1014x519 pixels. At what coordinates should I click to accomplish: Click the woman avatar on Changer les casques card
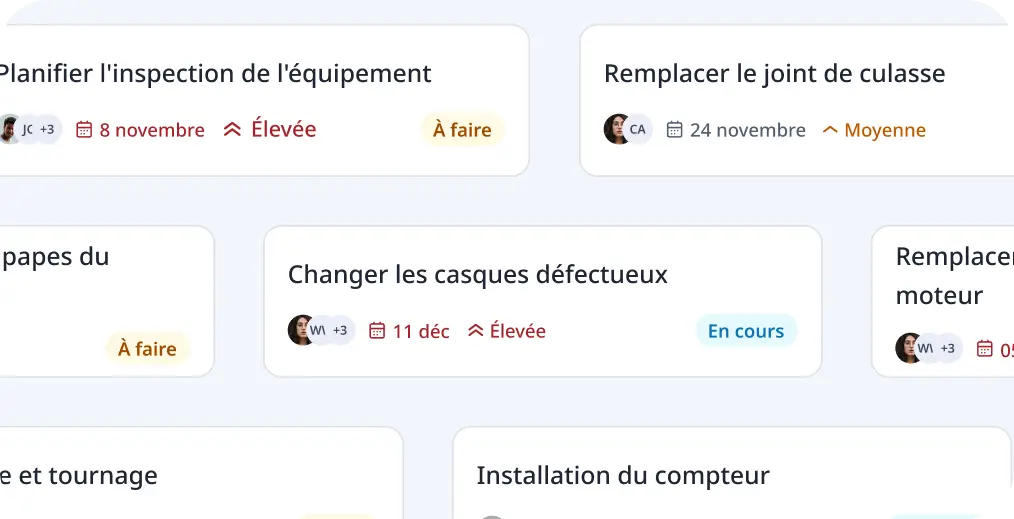[301, 330]
